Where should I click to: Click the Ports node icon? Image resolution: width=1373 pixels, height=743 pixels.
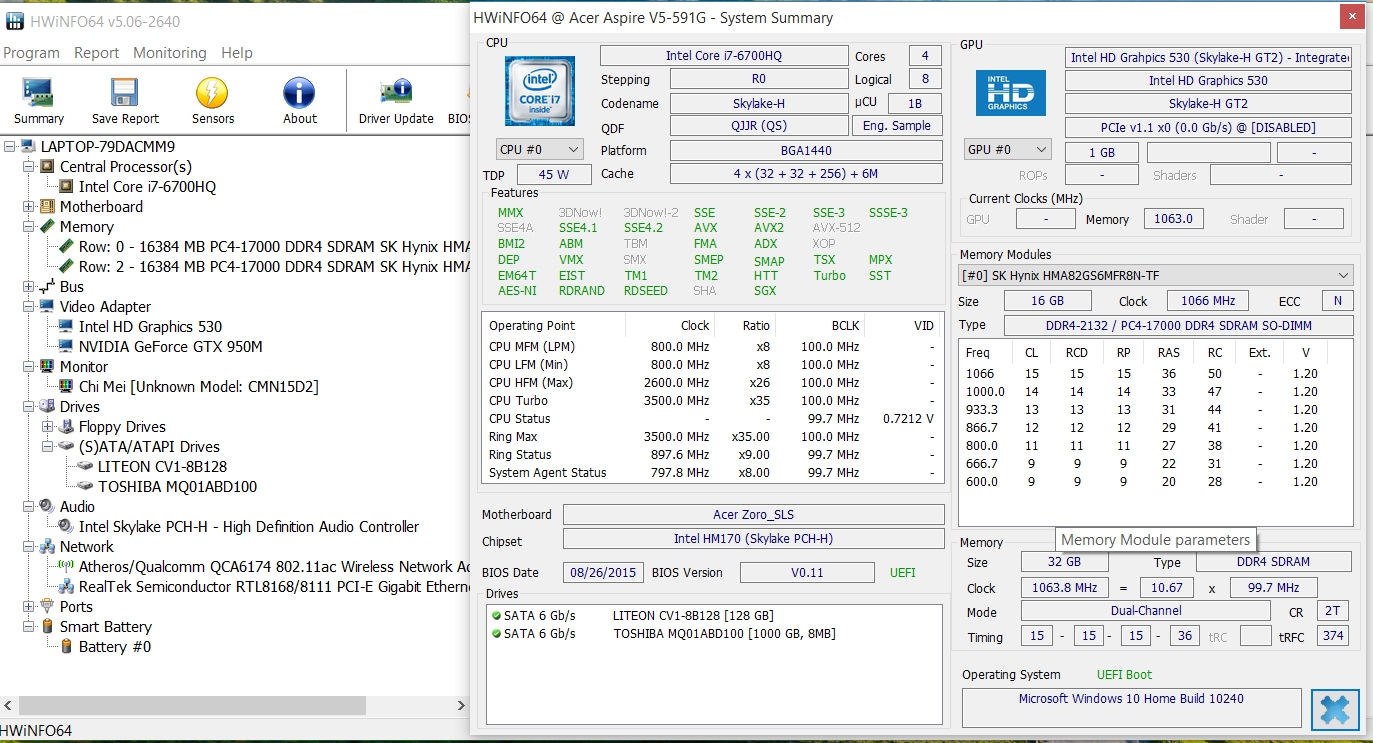(47, 607)
